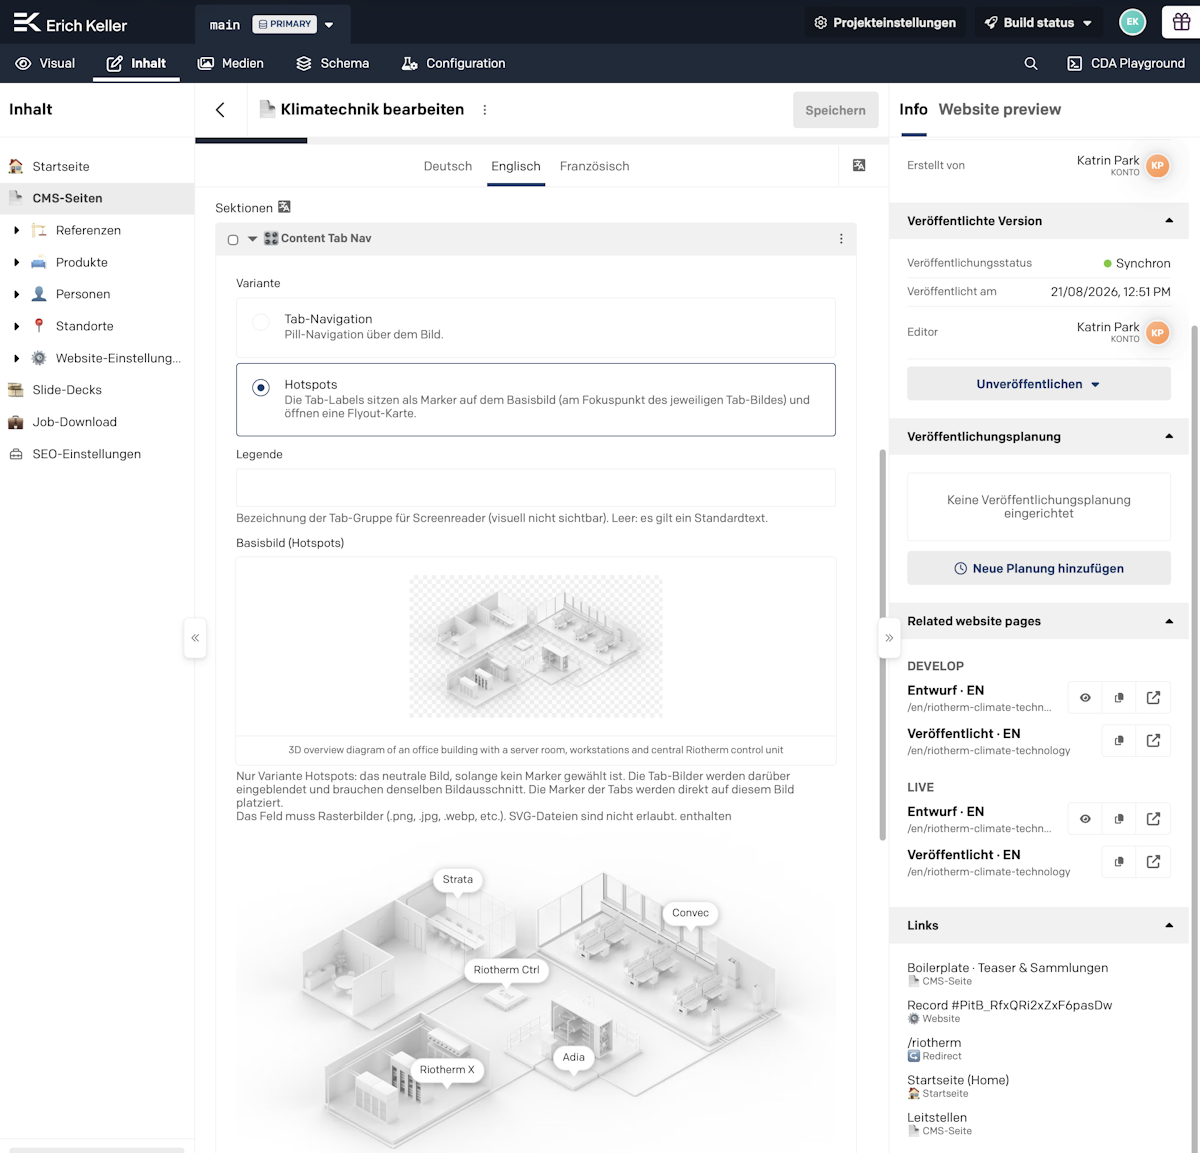Open the Unveröffentlichen dropdown button

1038,384
